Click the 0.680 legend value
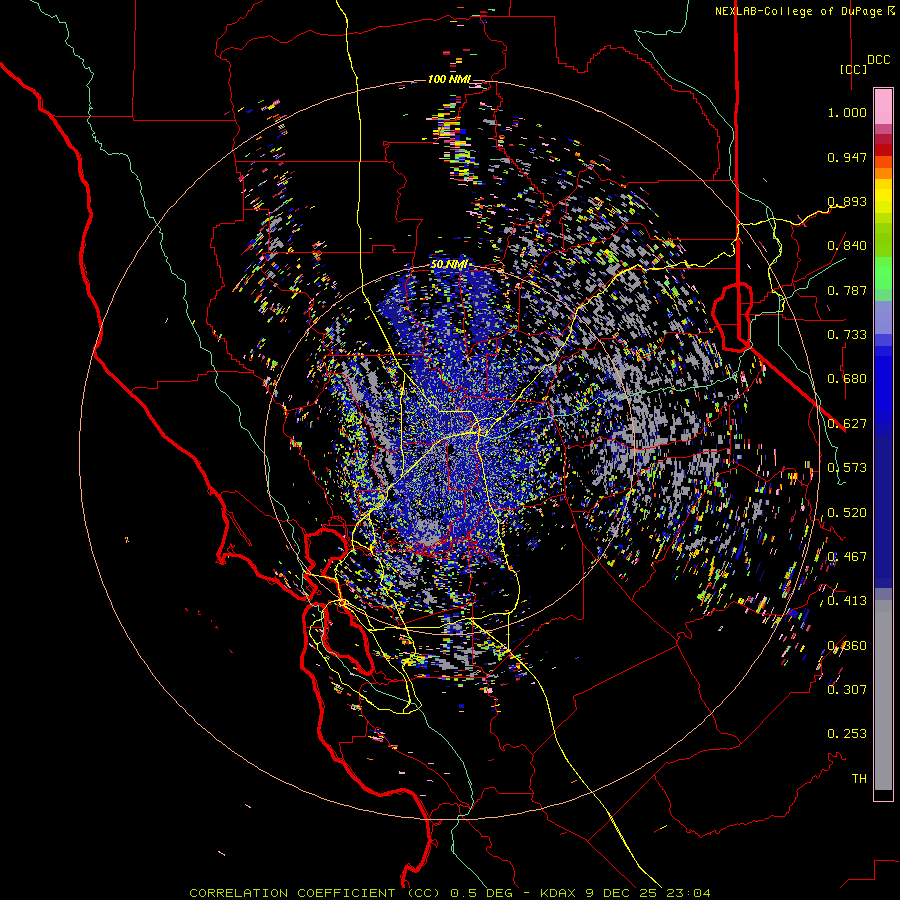900x900 pixels. click(x=847, y=379)
